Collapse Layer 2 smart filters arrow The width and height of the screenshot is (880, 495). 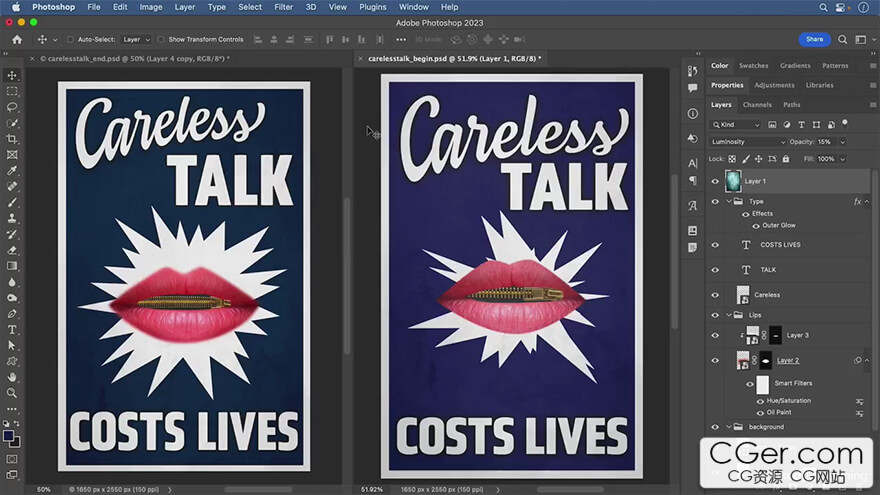(867, 360)
